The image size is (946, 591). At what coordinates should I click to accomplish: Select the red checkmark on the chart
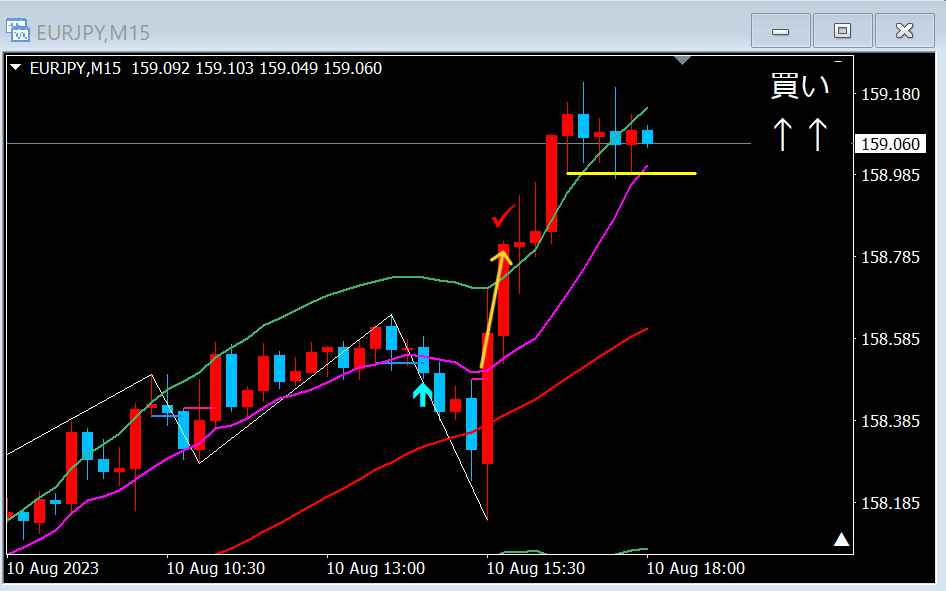point(503,216)
